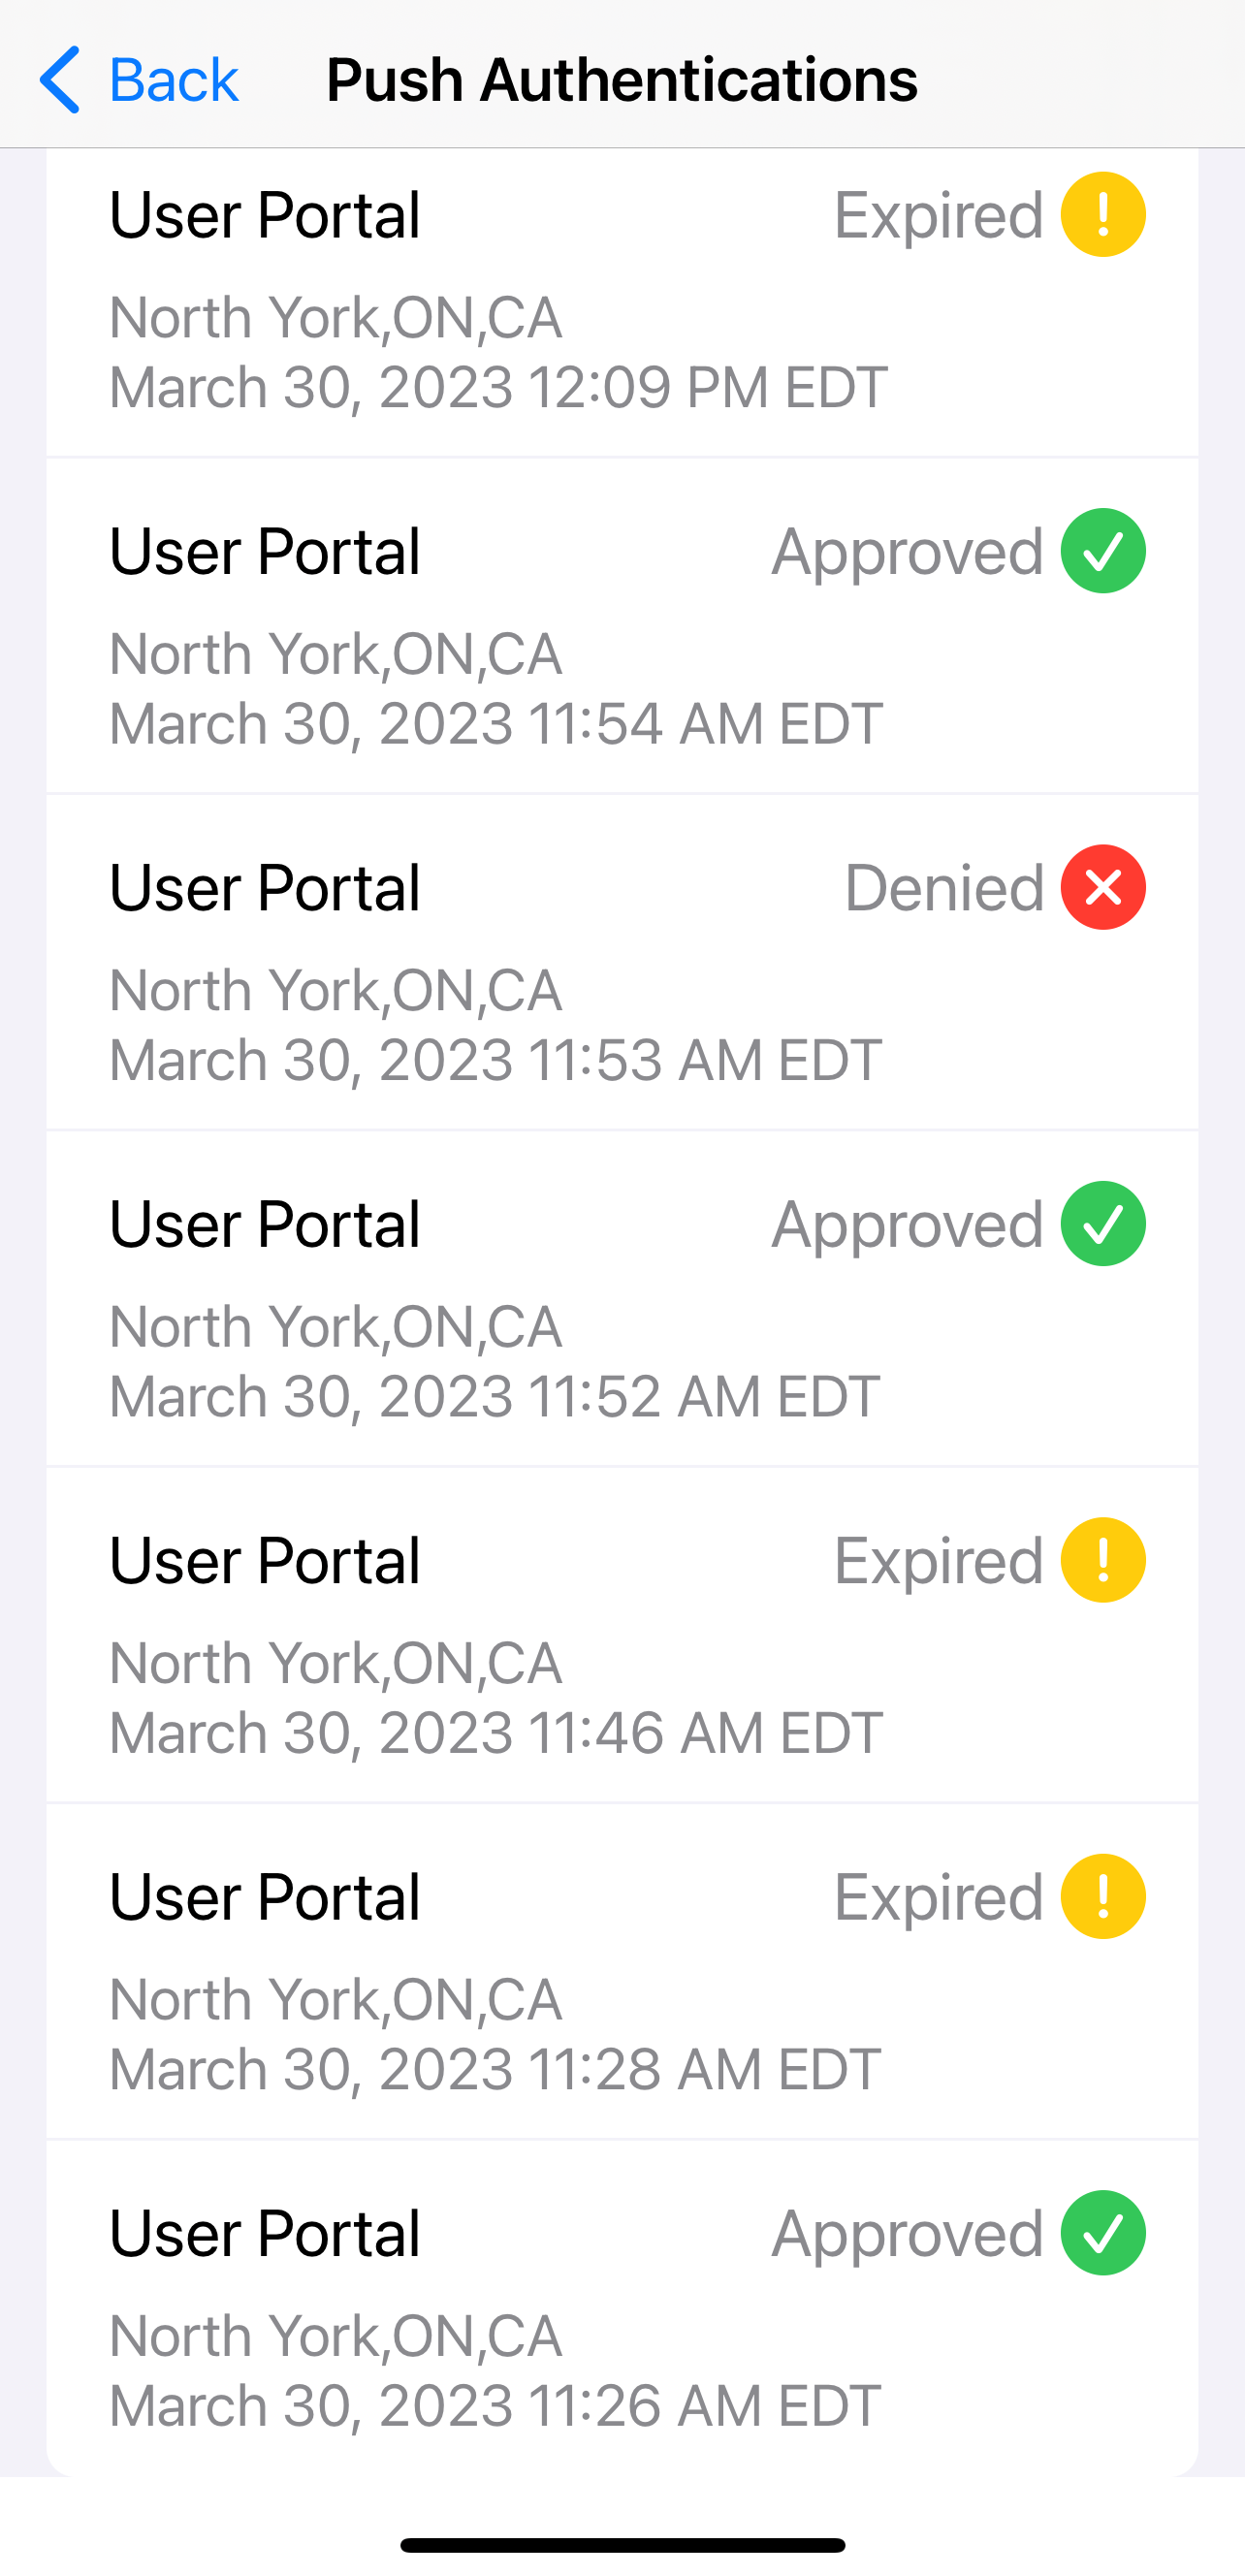This screenshot has height=2576, width=1245.
Task: Go back using the Back link
Action: [172, 80]
